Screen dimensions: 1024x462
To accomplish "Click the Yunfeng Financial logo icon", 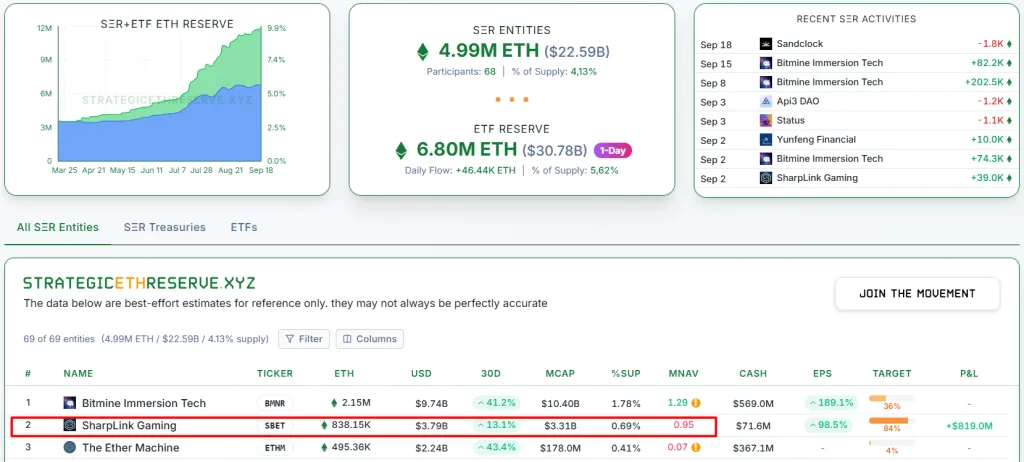I will [766, 140].
